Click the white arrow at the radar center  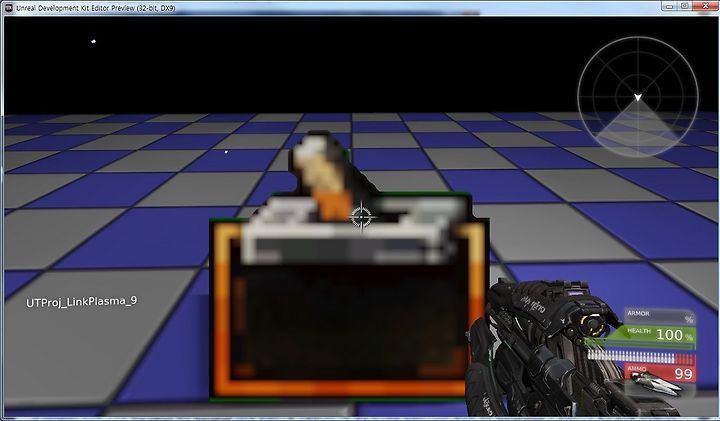coord(638,97)
